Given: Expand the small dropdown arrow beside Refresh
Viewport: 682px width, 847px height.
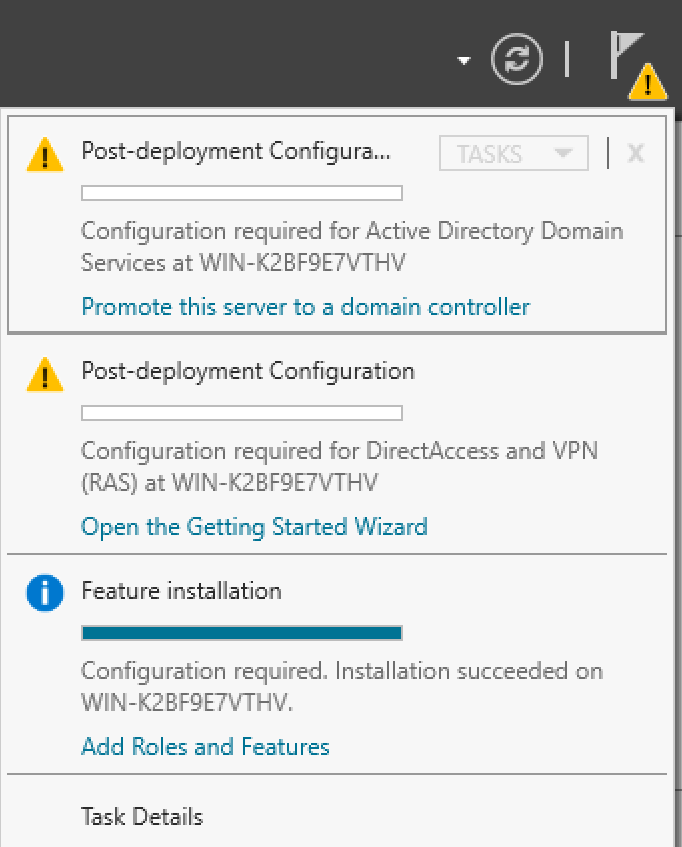Looking at the screenshot, I should coord(463,61).
